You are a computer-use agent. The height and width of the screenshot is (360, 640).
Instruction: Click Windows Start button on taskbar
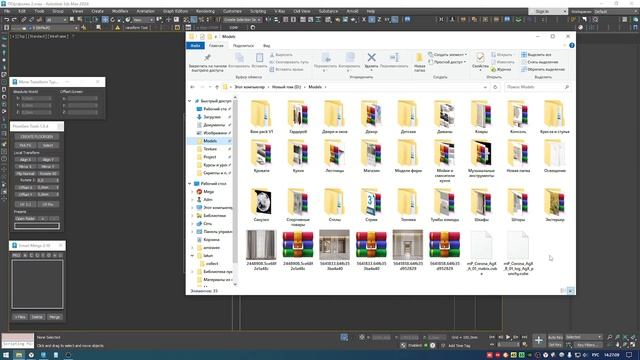pyautogui.click(x=6, y=355)
